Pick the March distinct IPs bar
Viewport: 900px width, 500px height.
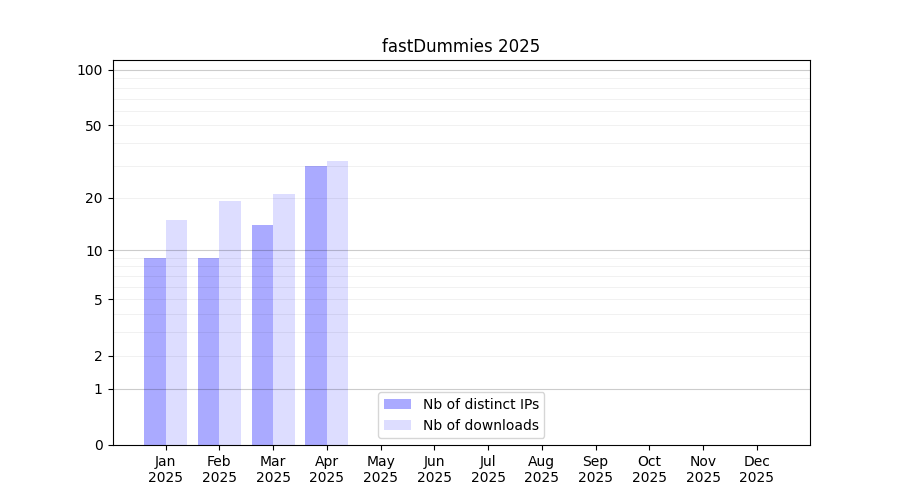click(x=262, y=335)
